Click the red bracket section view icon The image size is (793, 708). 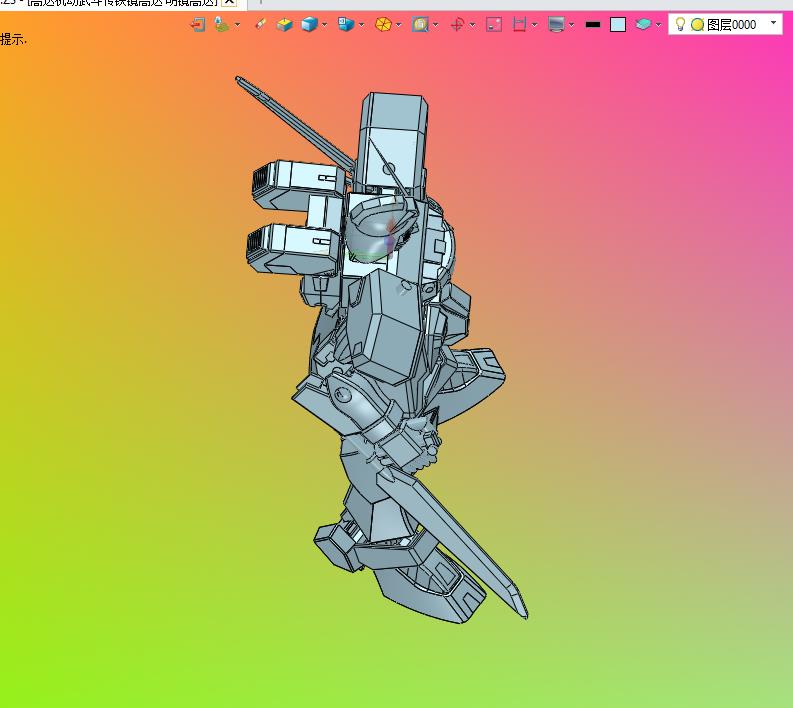(519, 24)
